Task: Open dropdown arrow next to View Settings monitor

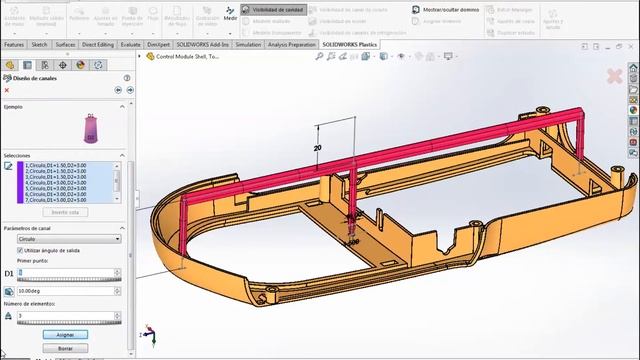Action: pyautogui.click(x=456, y=57)
